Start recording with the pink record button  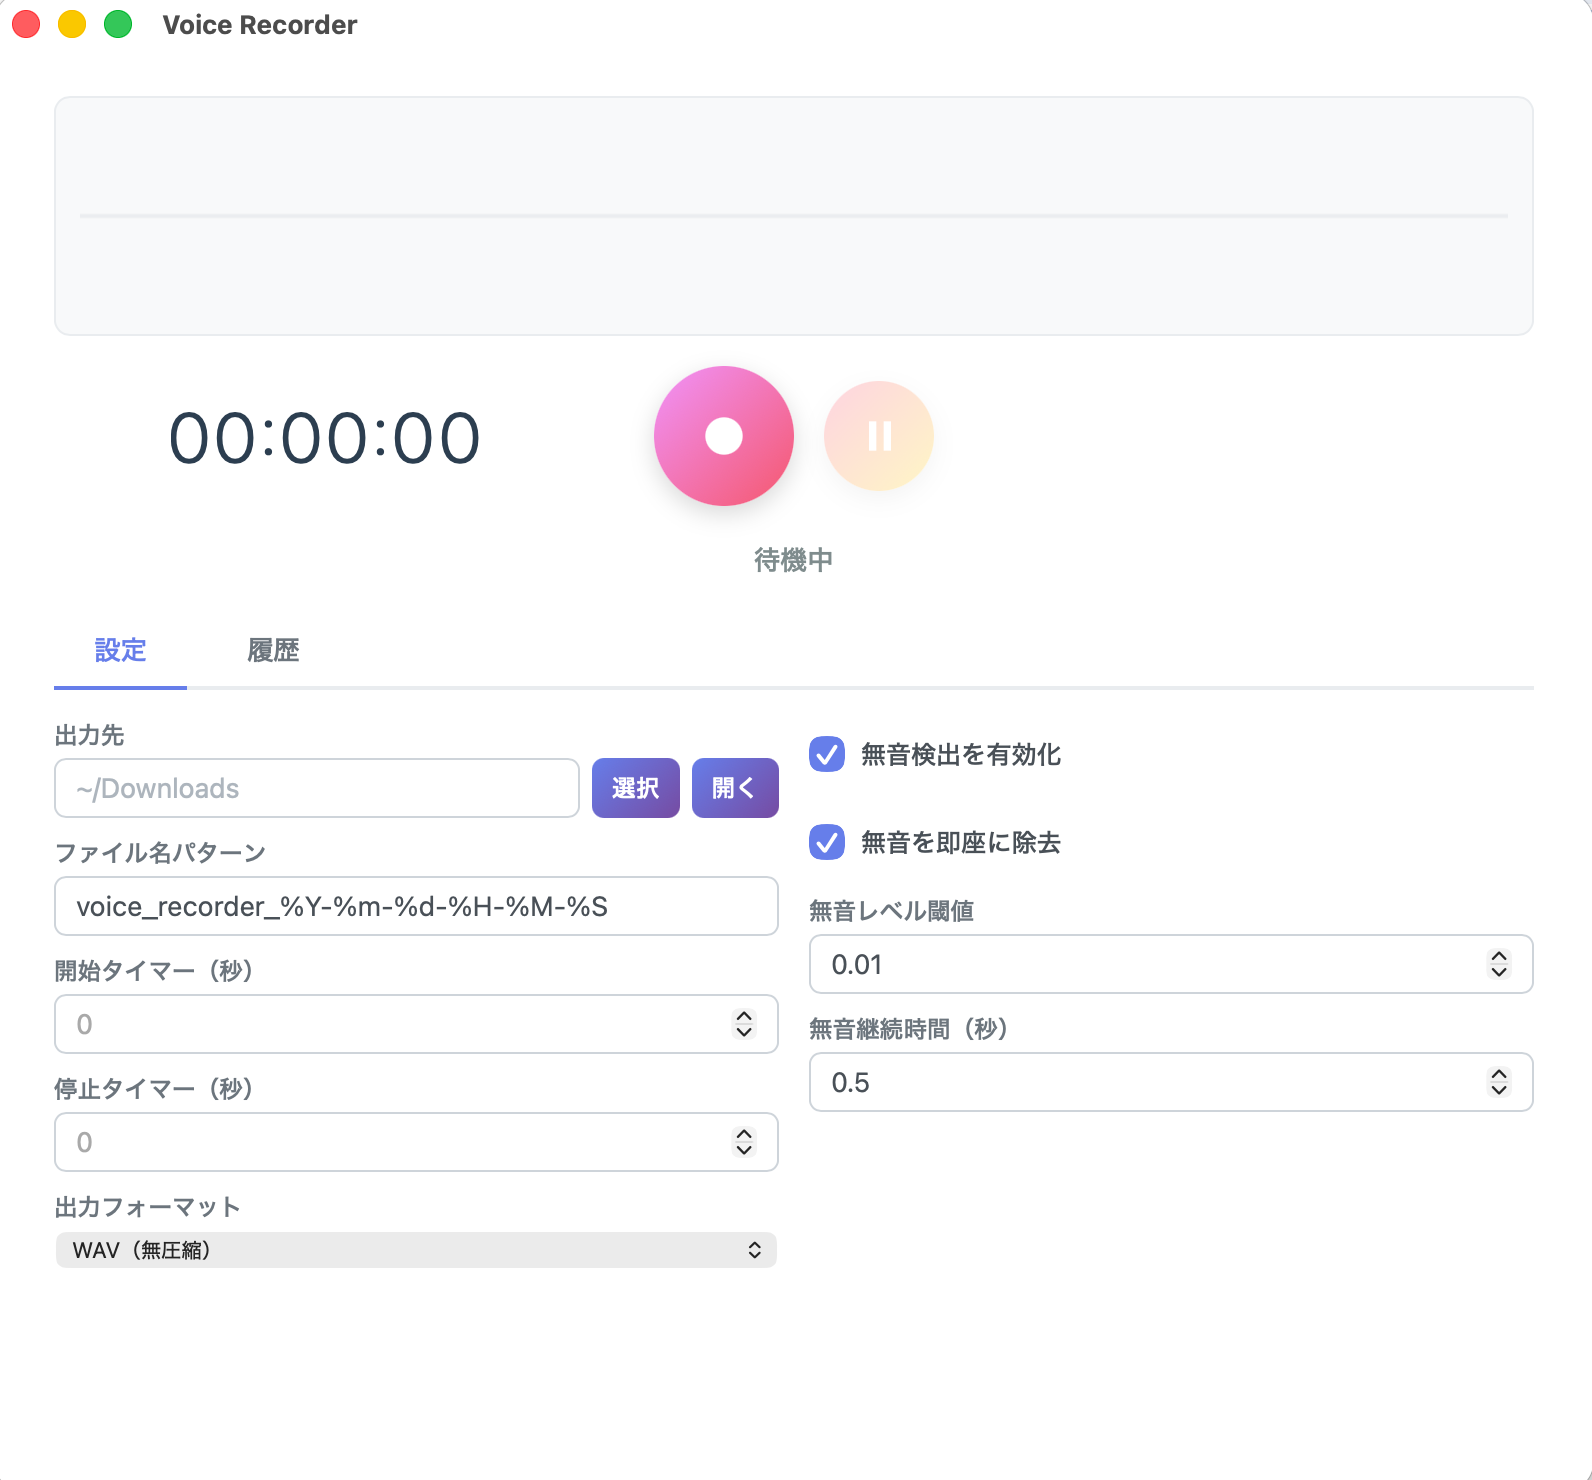723,436
